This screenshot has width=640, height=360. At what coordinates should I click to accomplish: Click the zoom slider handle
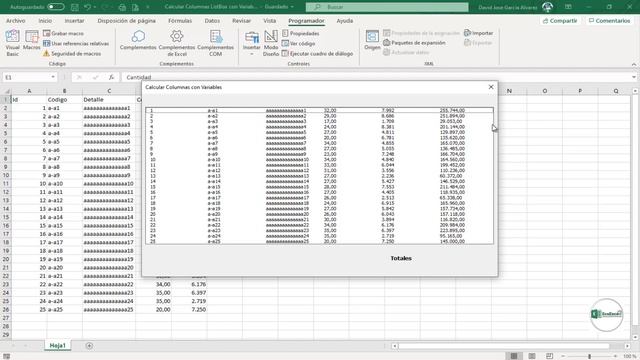click(x=589, y=356)
